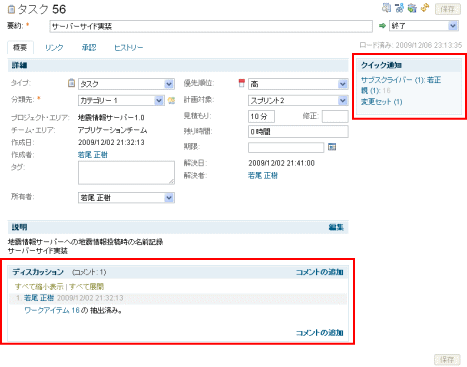
Task: Click the clipboard icon next to the タイプ dropdown
Action: click(x=71, y=83)
